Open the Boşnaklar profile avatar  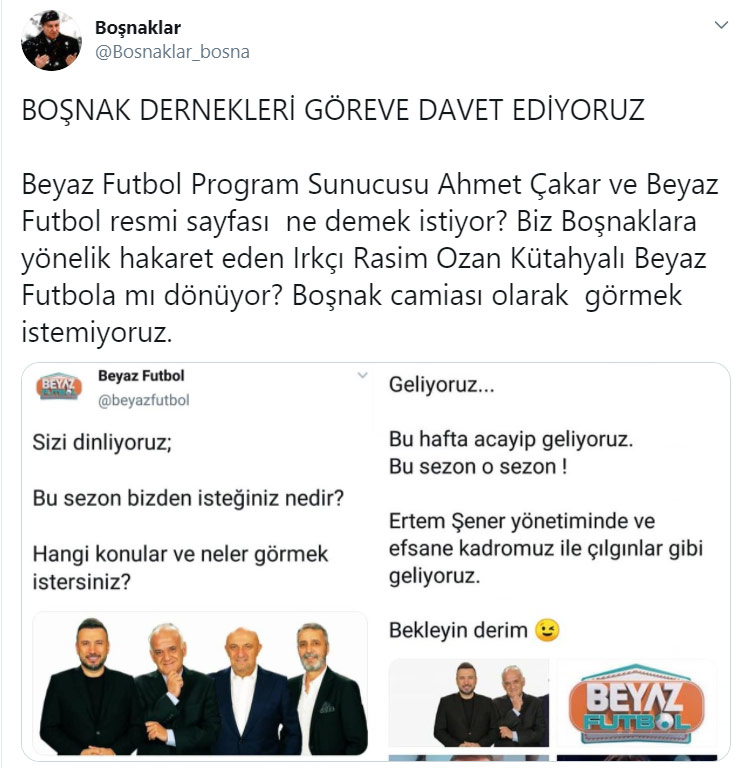pyautogui.click(x=51, y=40)
